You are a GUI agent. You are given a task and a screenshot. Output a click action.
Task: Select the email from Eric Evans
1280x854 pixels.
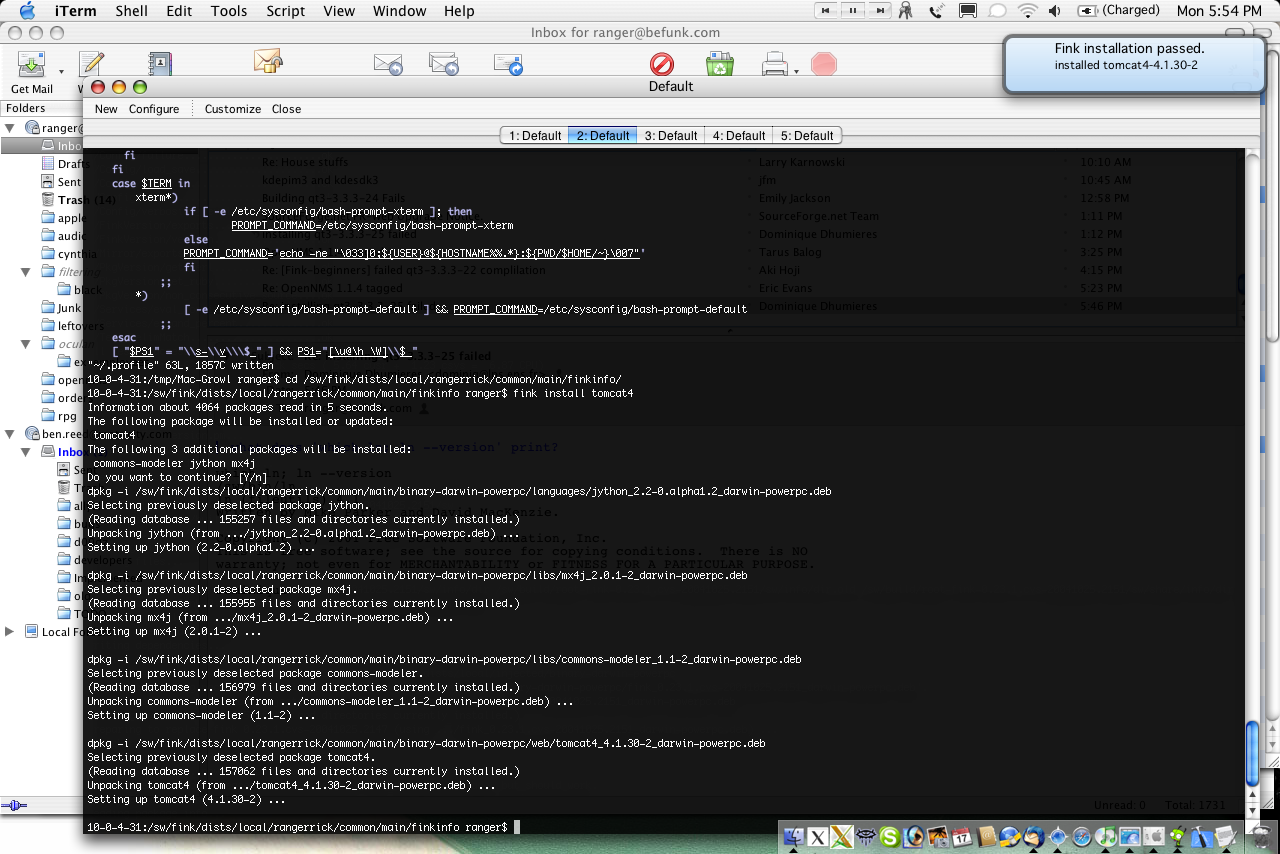coord(787,288)
